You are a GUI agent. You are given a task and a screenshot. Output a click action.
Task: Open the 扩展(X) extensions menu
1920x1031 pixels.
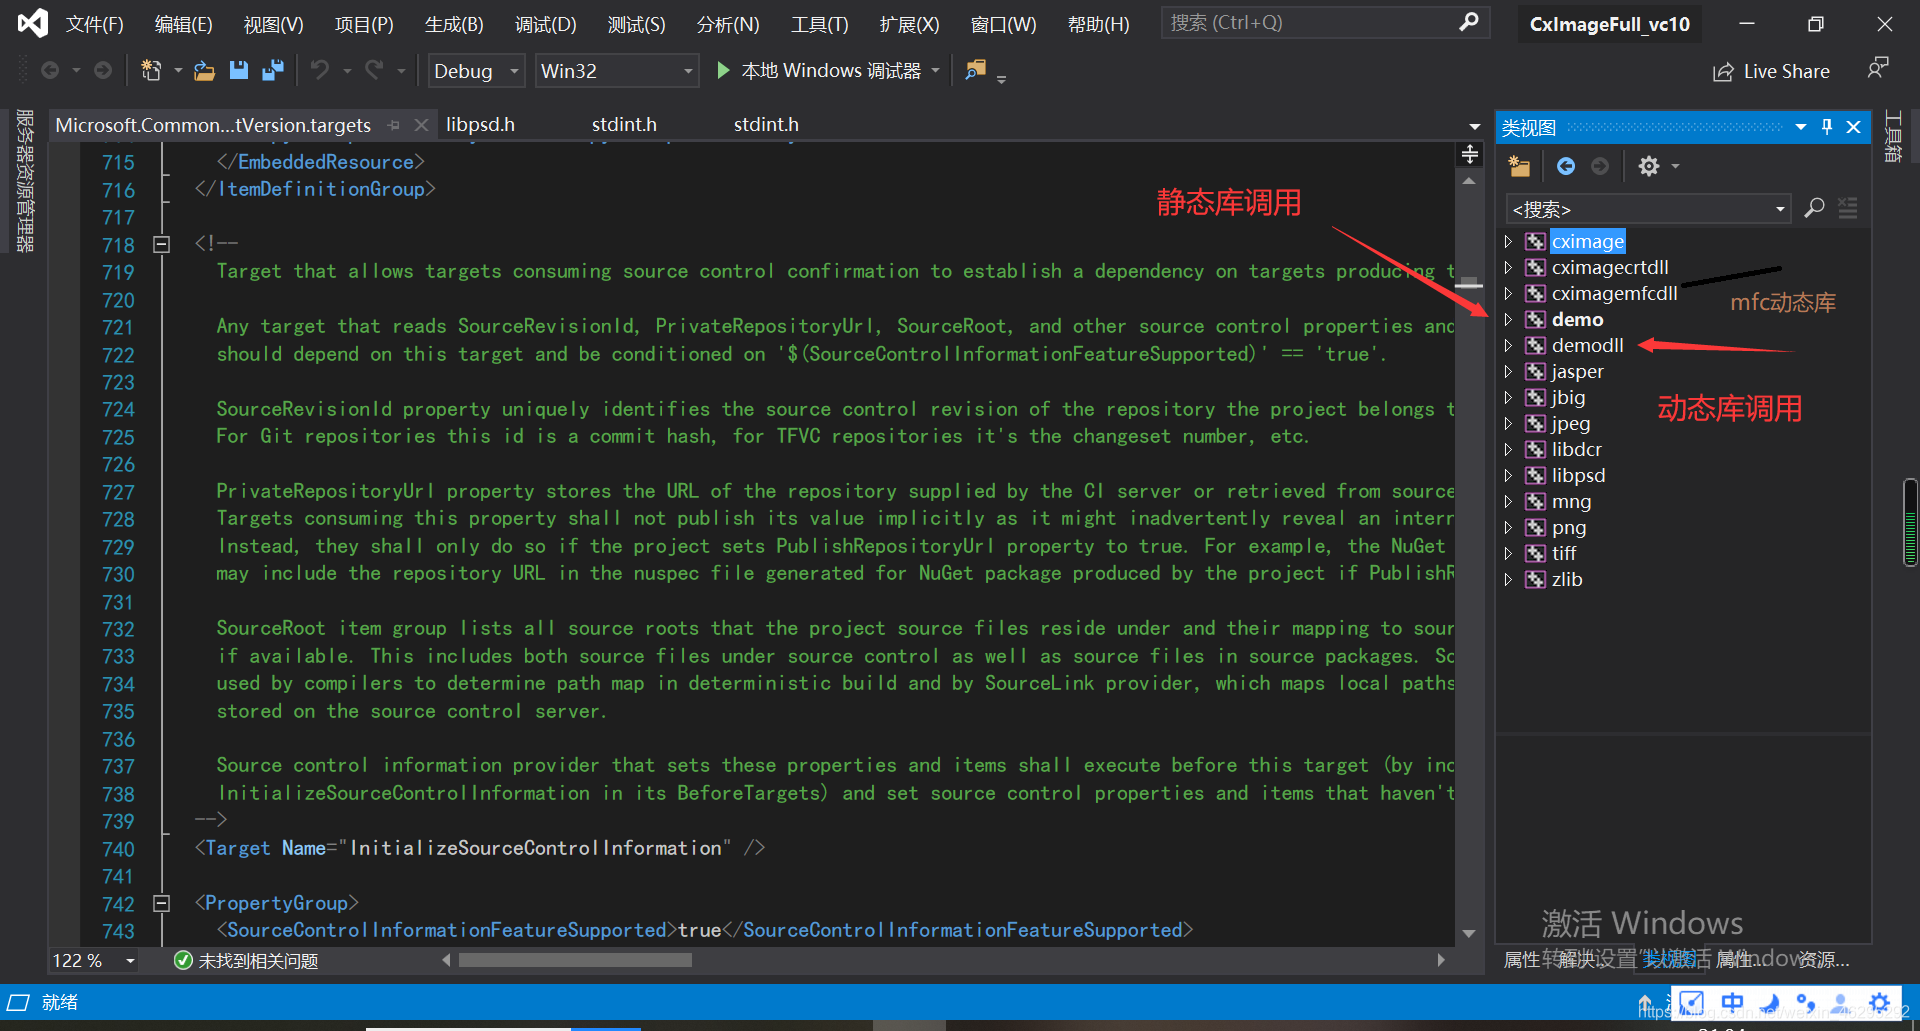(909, 24)
